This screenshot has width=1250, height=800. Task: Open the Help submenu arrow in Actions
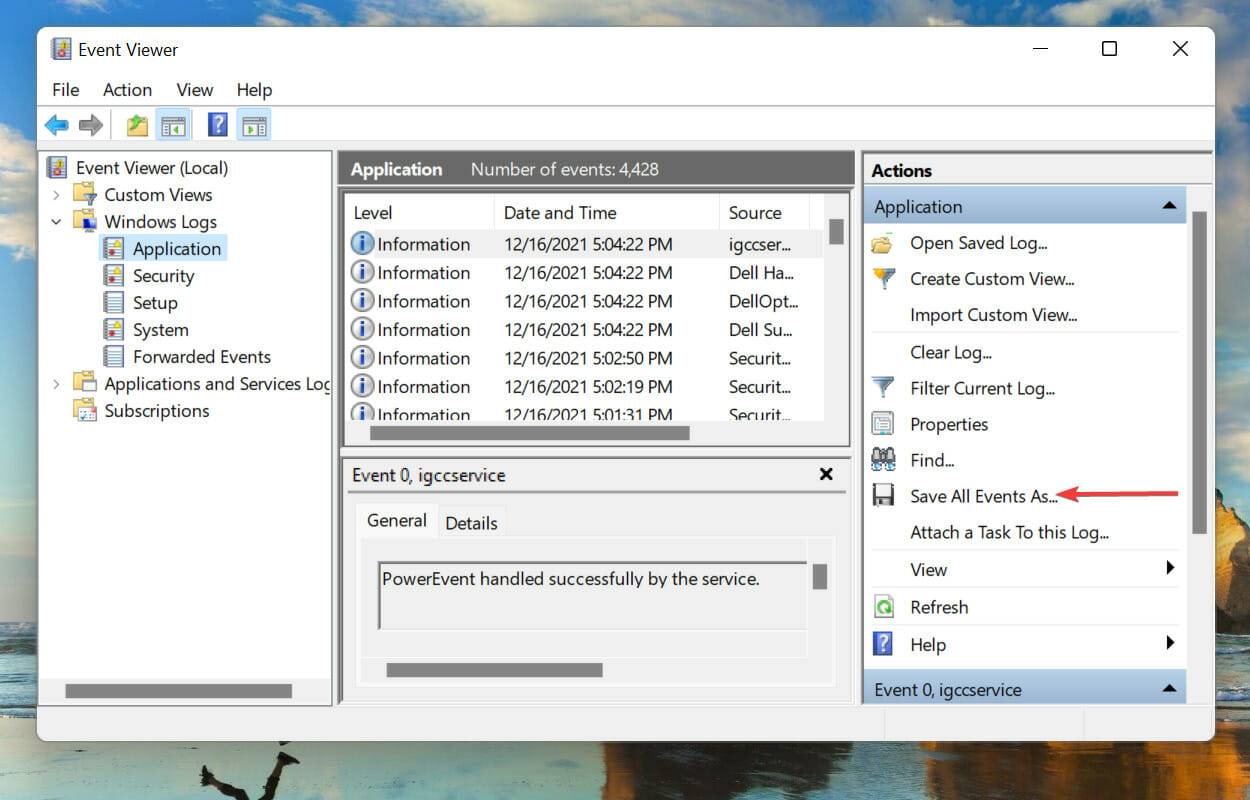1170,643
